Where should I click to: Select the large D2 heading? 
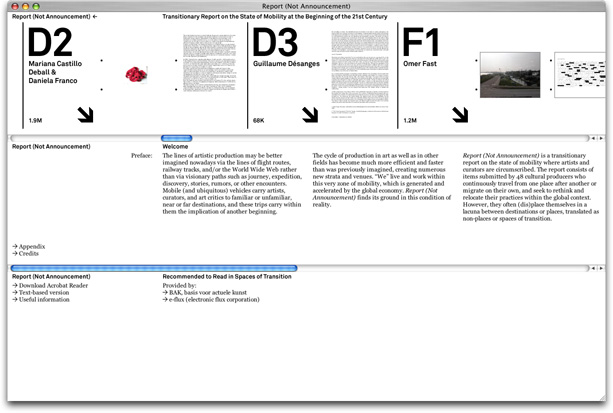tap(50, 43)
